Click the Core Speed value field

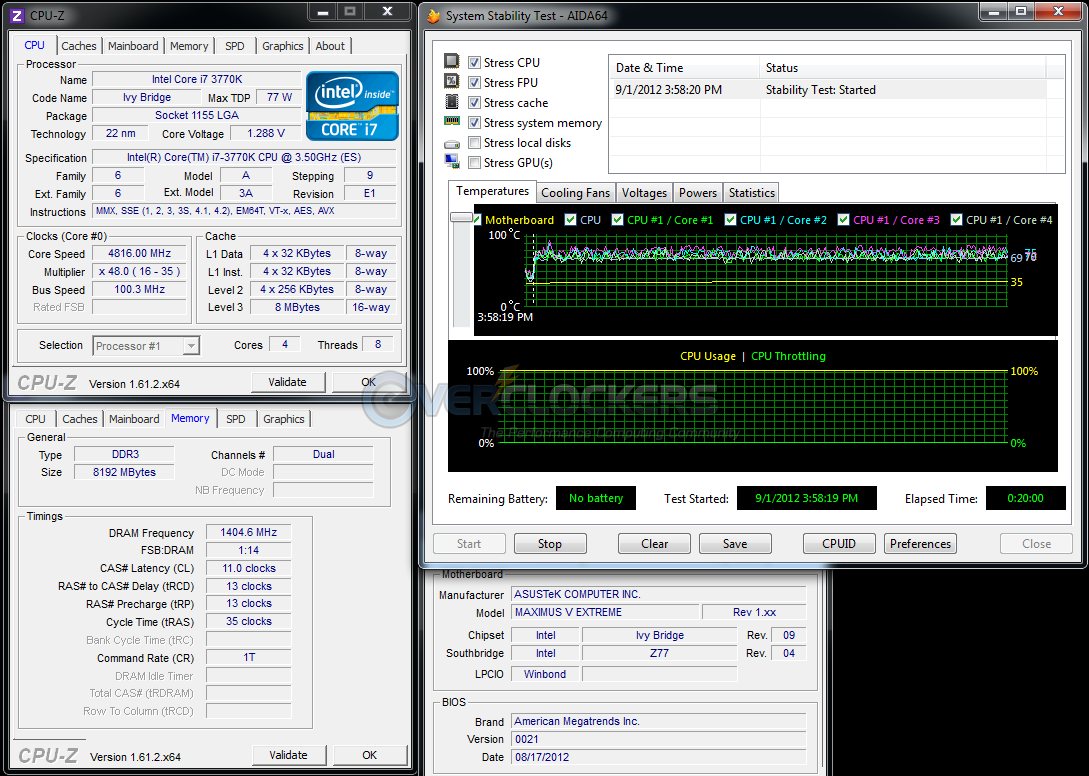click(141, 254)
